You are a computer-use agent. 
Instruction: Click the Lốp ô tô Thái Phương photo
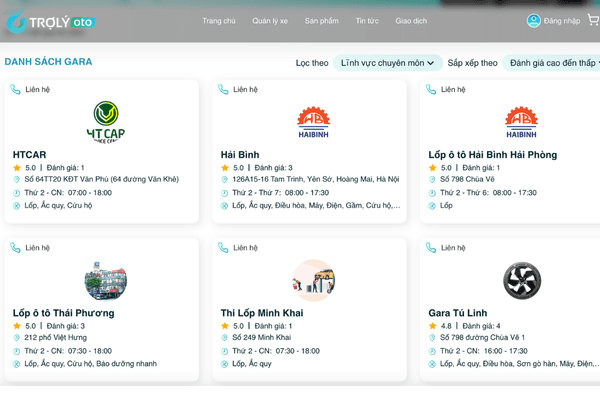(x=106, y=281)
